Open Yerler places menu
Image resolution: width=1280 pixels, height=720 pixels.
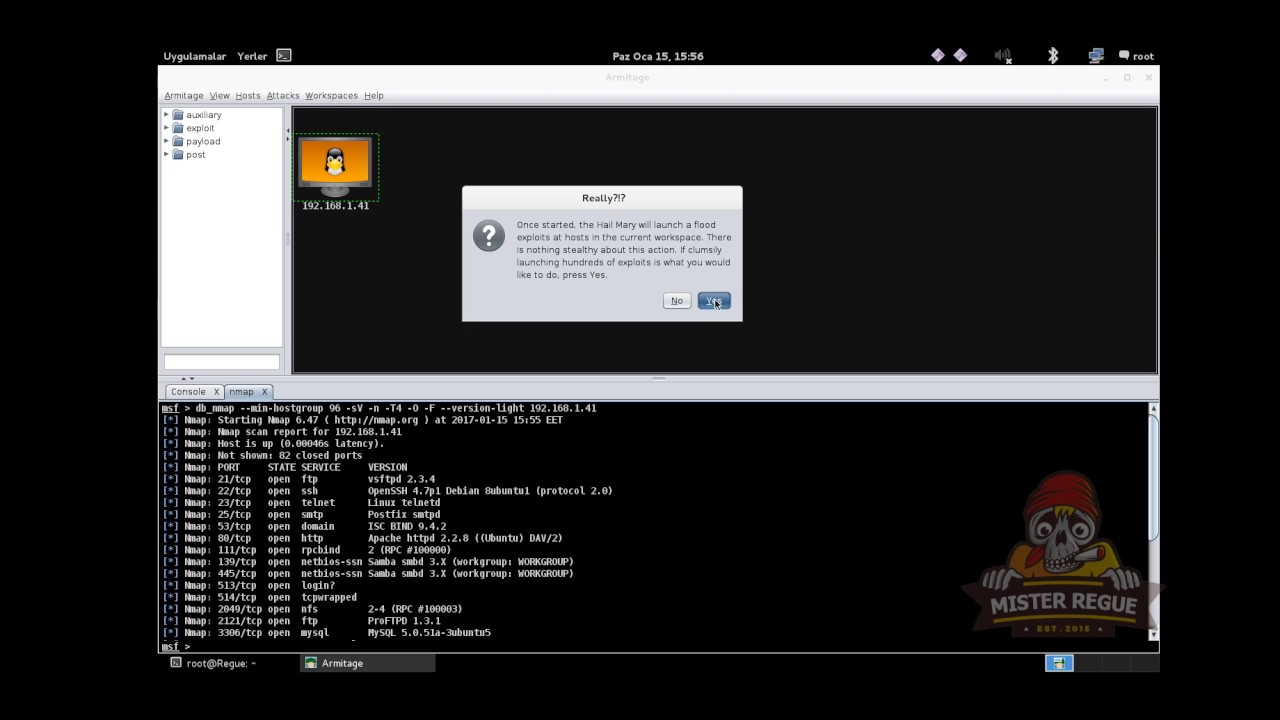coord(252,56)
